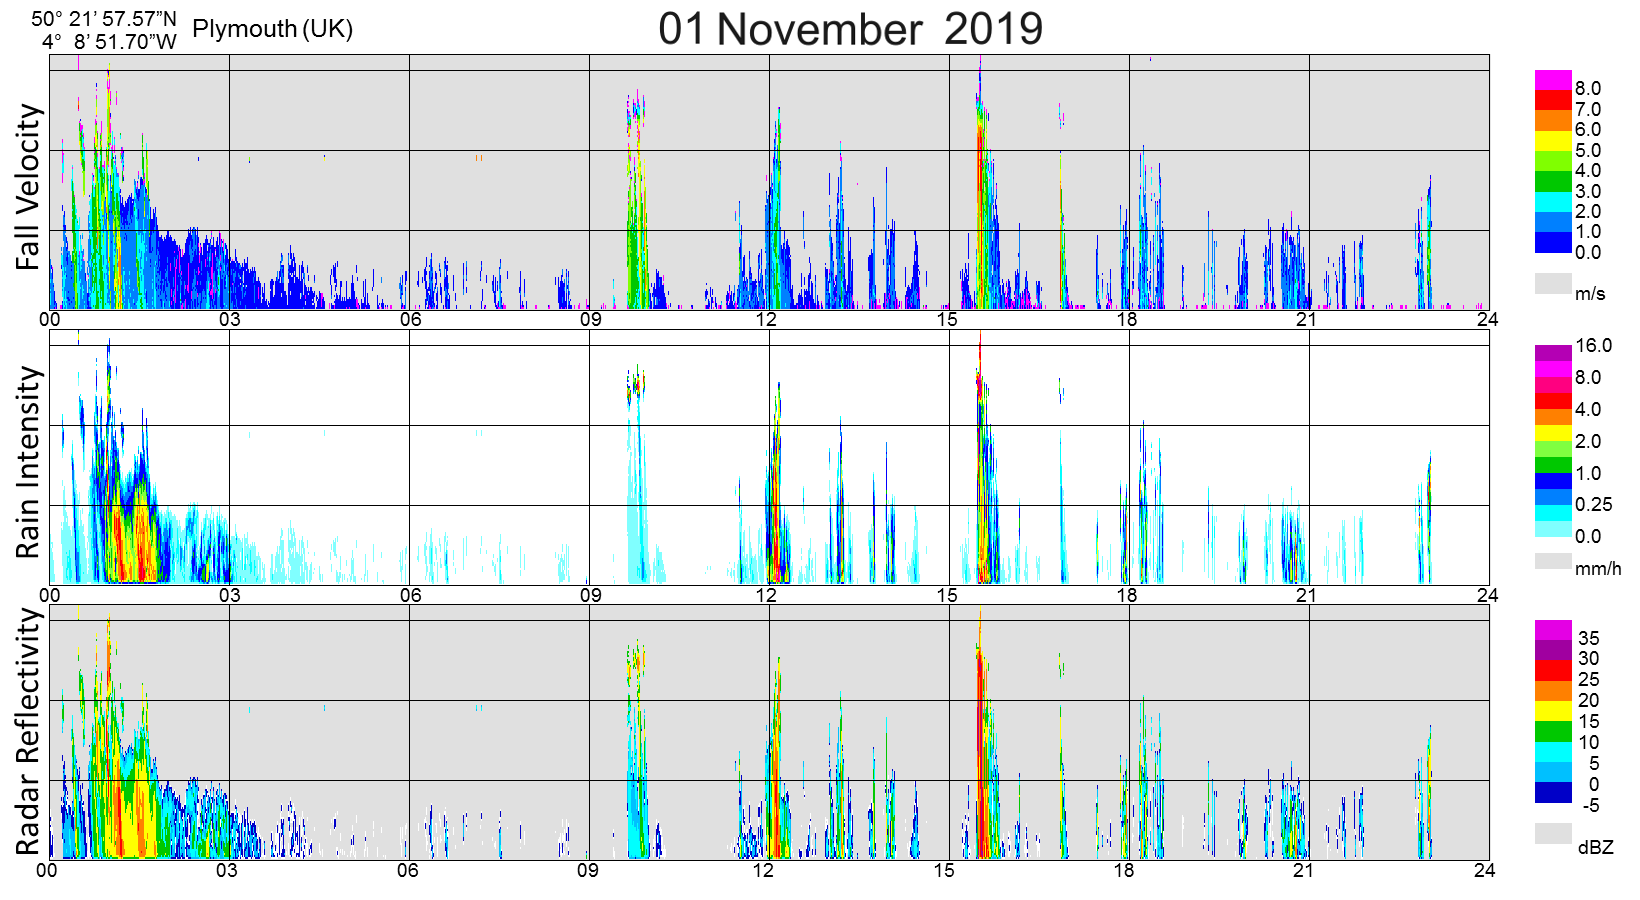The width and height of the screenshot is (1640, 900).
Task: Click the "8.0" value in the Fall Velocity legend
Action: 1588,89
